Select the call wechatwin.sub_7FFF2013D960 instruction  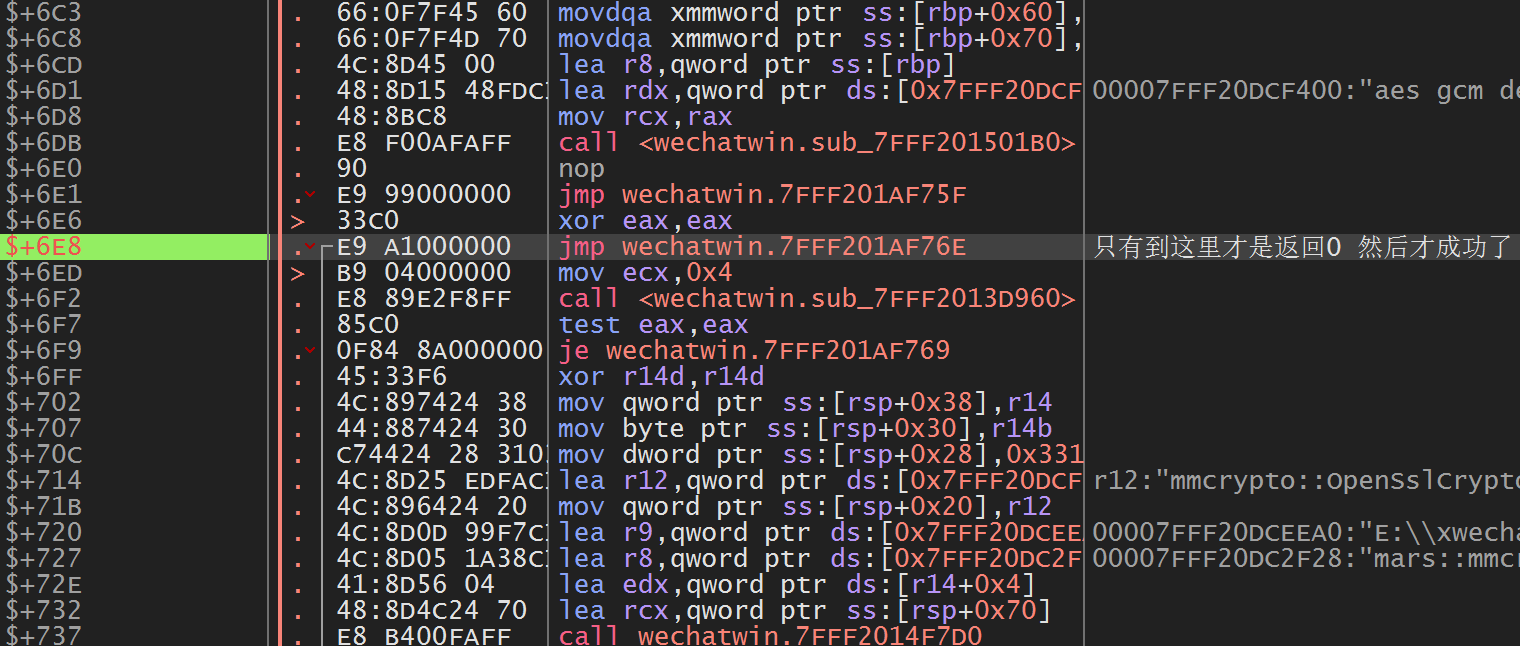coord(816,299)
